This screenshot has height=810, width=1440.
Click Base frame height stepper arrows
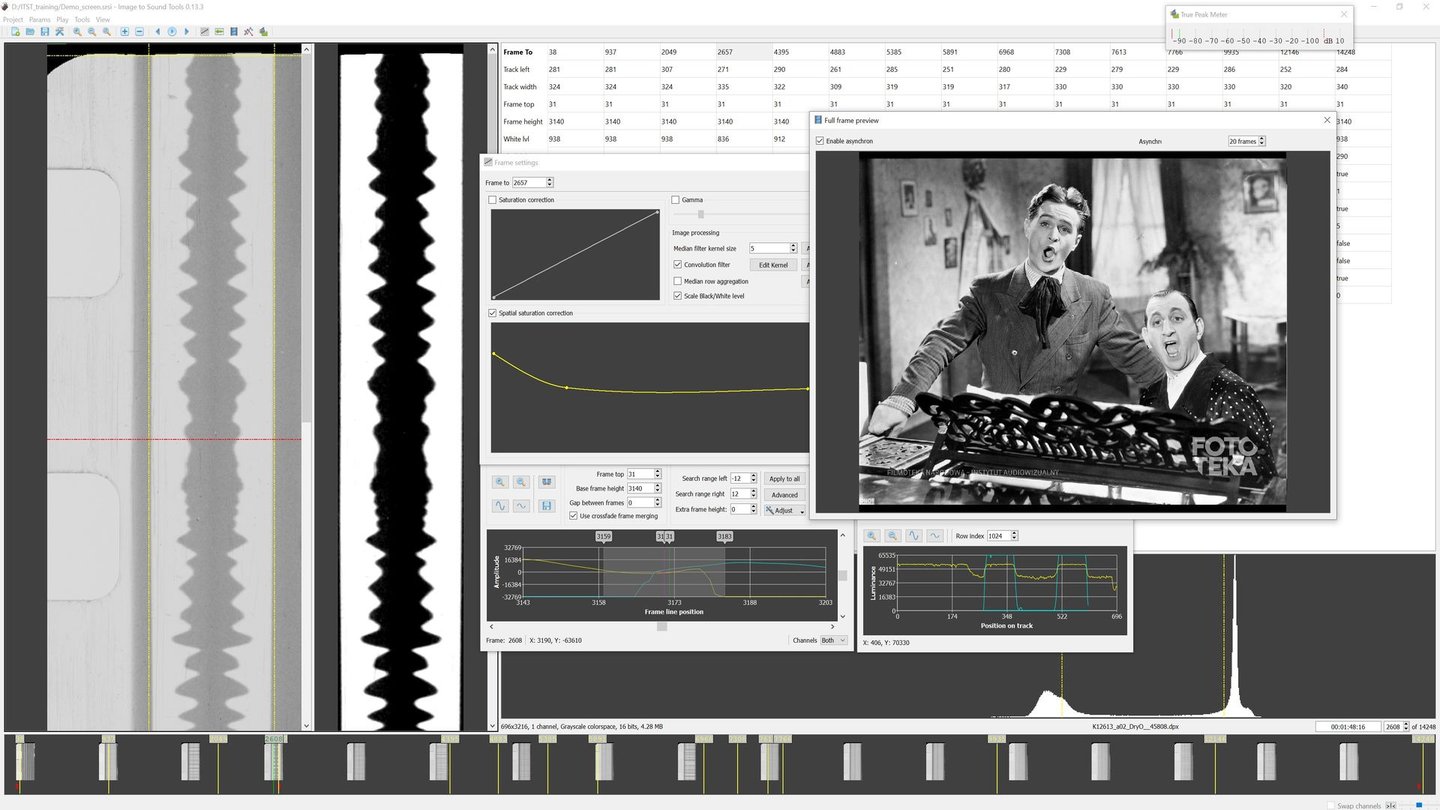657,488
